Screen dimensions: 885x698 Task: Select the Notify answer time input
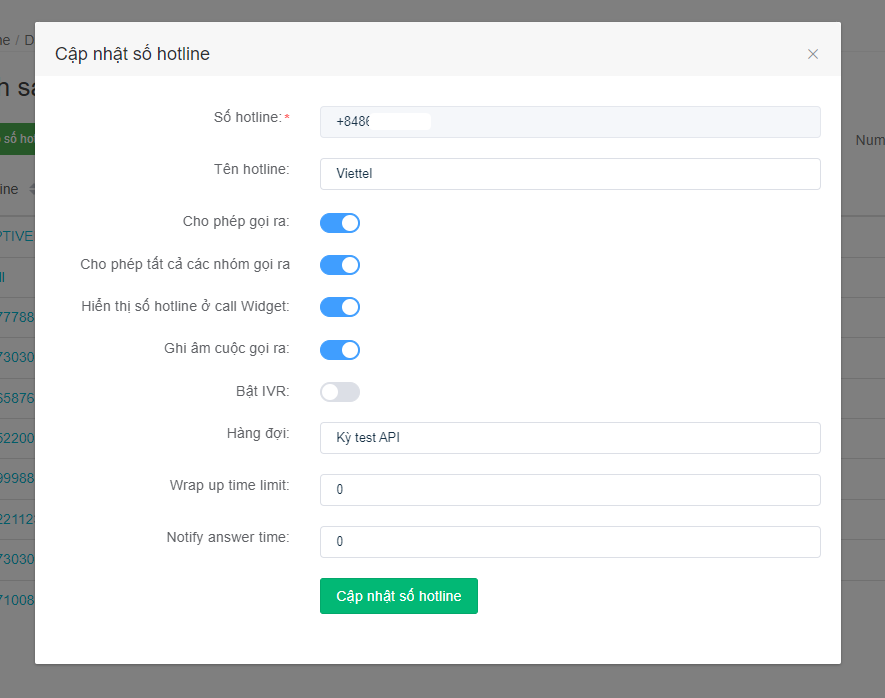(570, 542)
